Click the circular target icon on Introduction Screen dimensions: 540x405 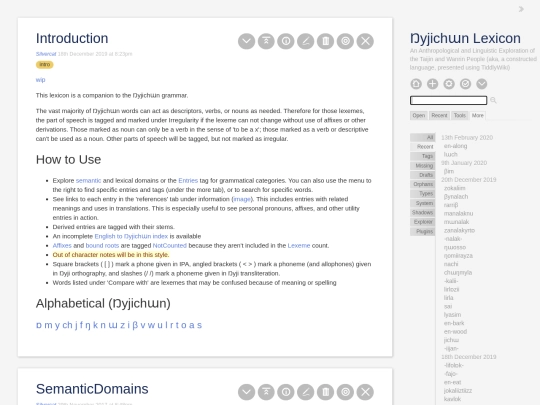coord(345,41)
